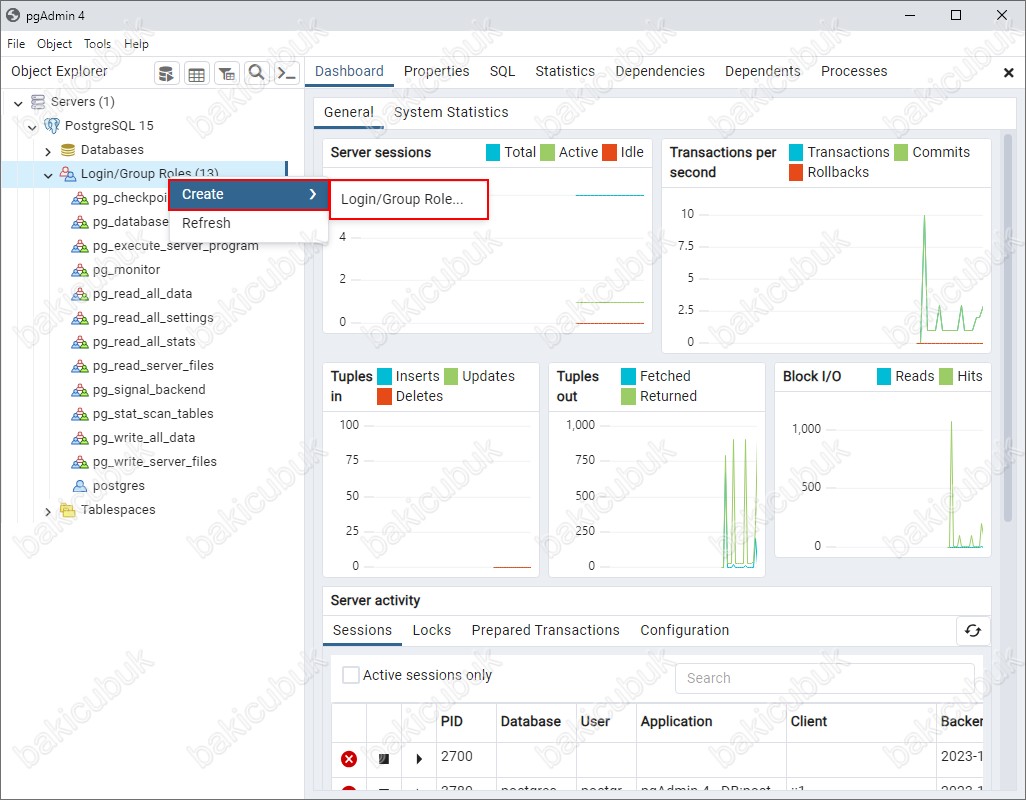Select the General dashboard sub-tab
1026x800 pixels.
coord(349,113)
